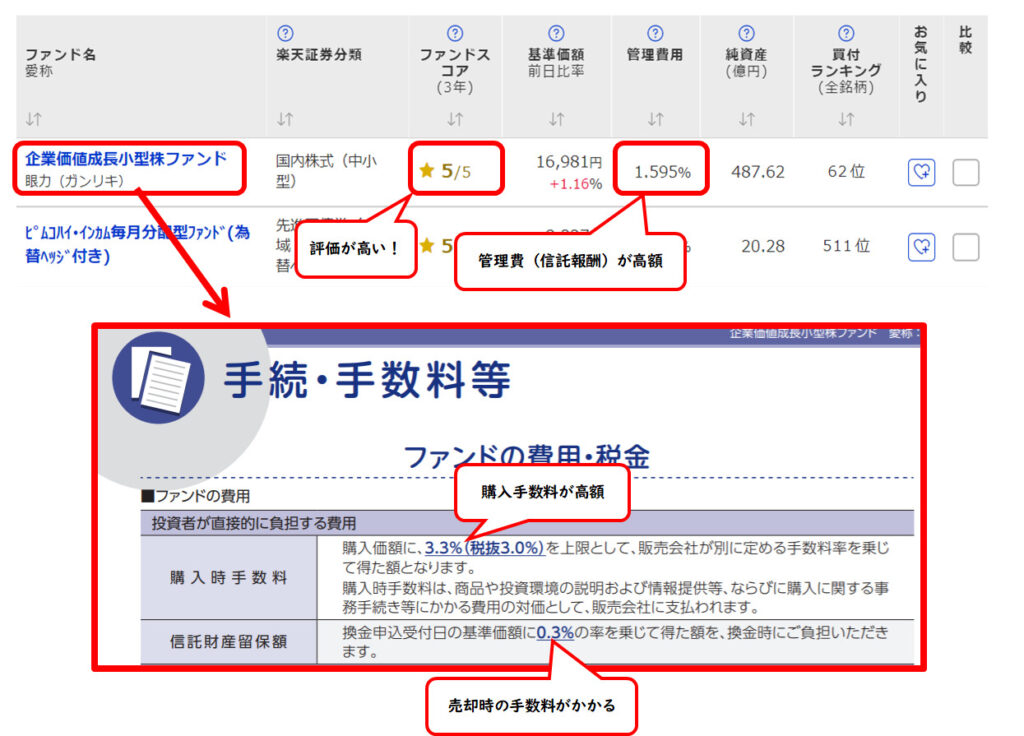Image resolution: width=1024 pixels, height=736 pixels.
Task: Click the ■ファンドの費用 label
Action: click(196, 496)
